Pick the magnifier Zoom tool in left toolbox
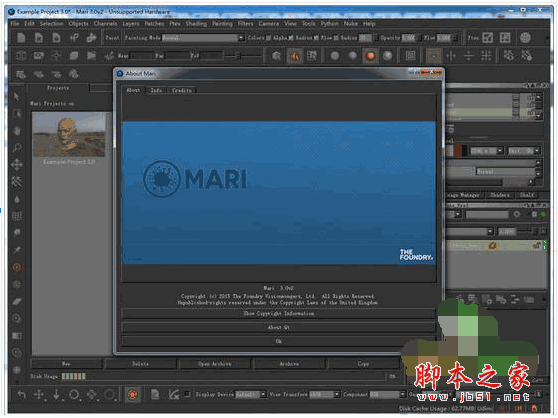Image resolution: width=558 pixels, height=418 pixels. point(17,148)
